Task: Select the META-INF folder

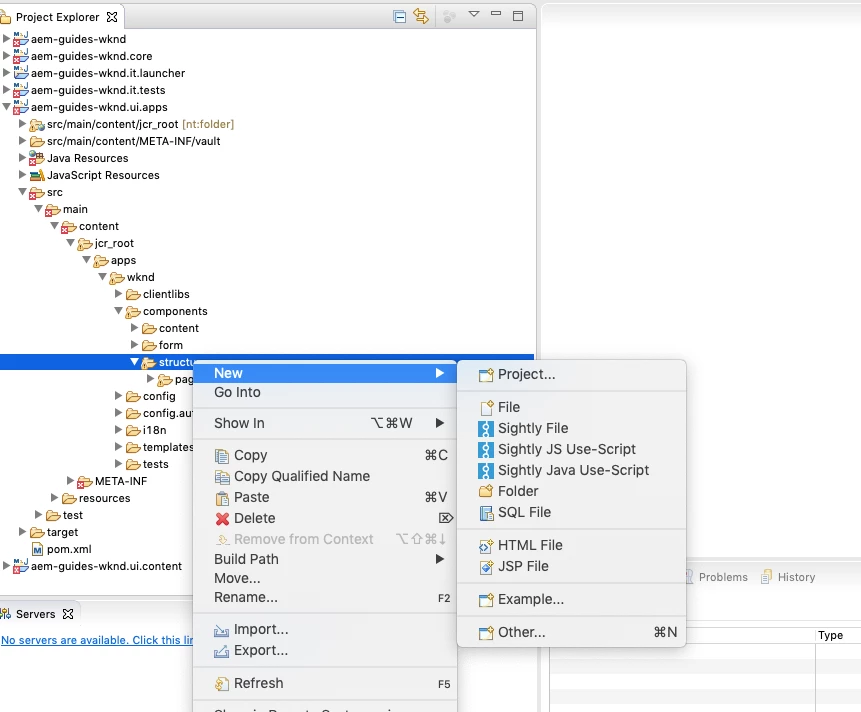Action: (x=121, y=481)
